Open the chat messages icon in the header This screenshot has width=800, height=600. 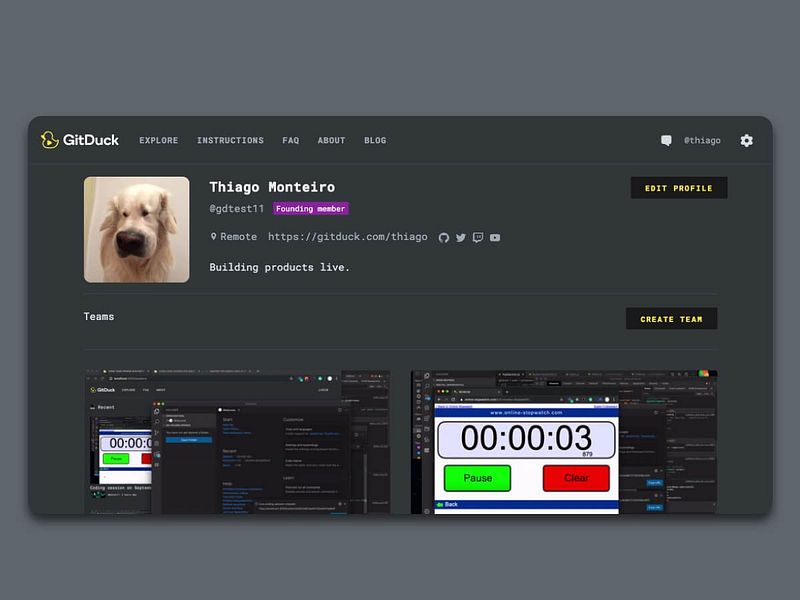(x=666, y=140)
